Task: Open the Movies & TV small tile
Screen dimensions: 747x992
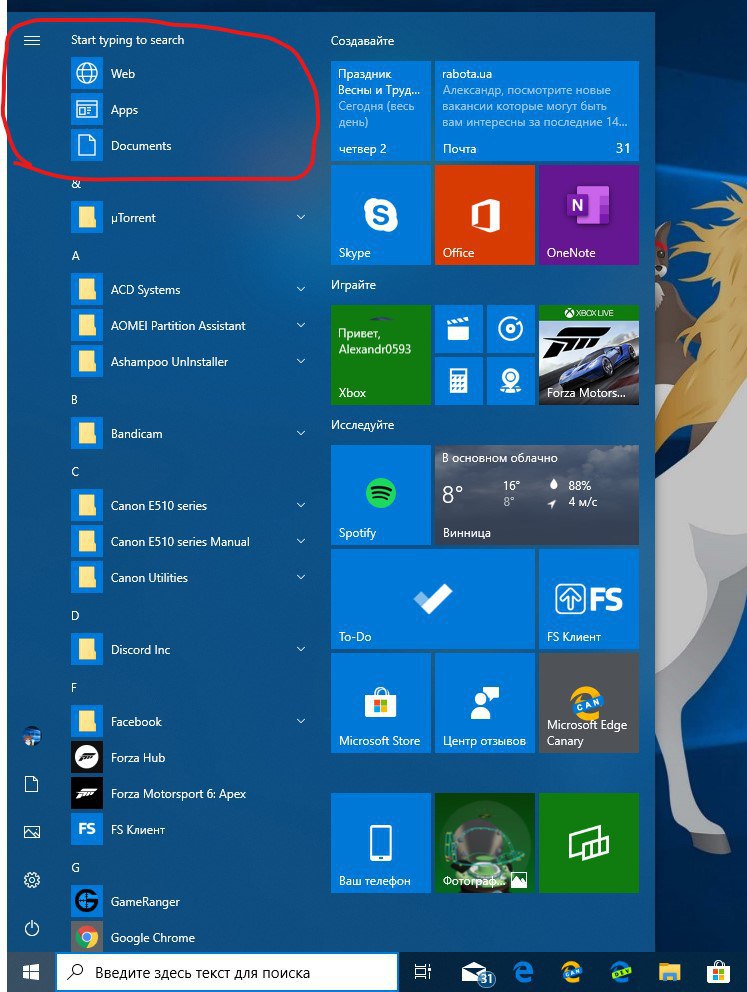Action: point(459,329)
